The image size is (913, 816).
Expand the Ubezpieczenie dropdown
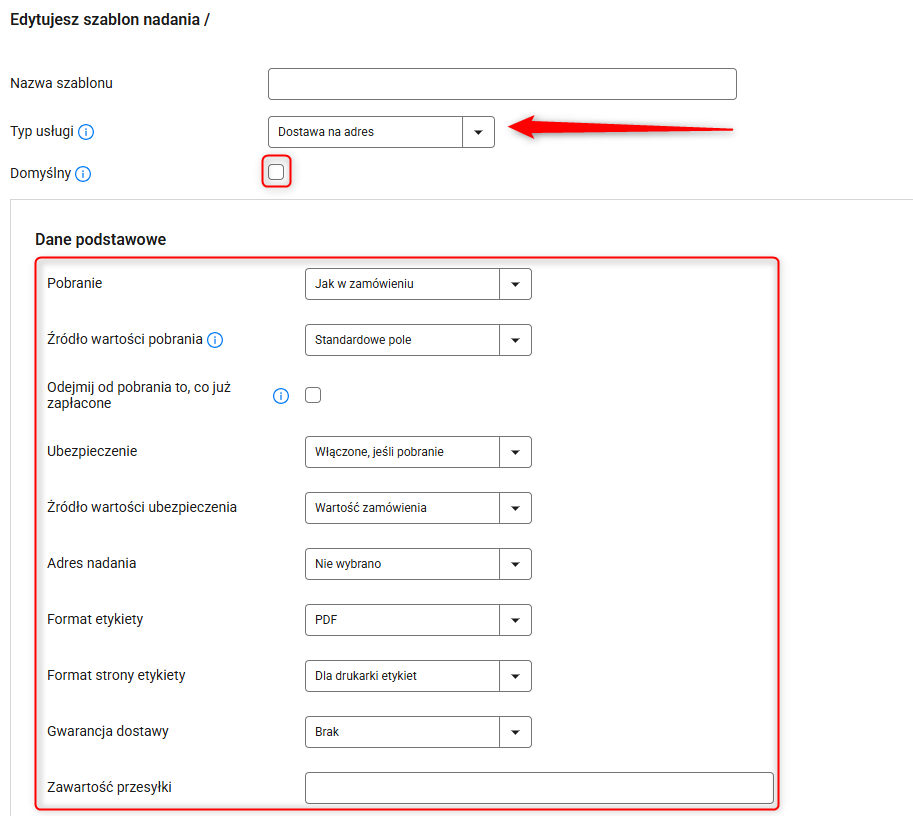pos(417,452)
